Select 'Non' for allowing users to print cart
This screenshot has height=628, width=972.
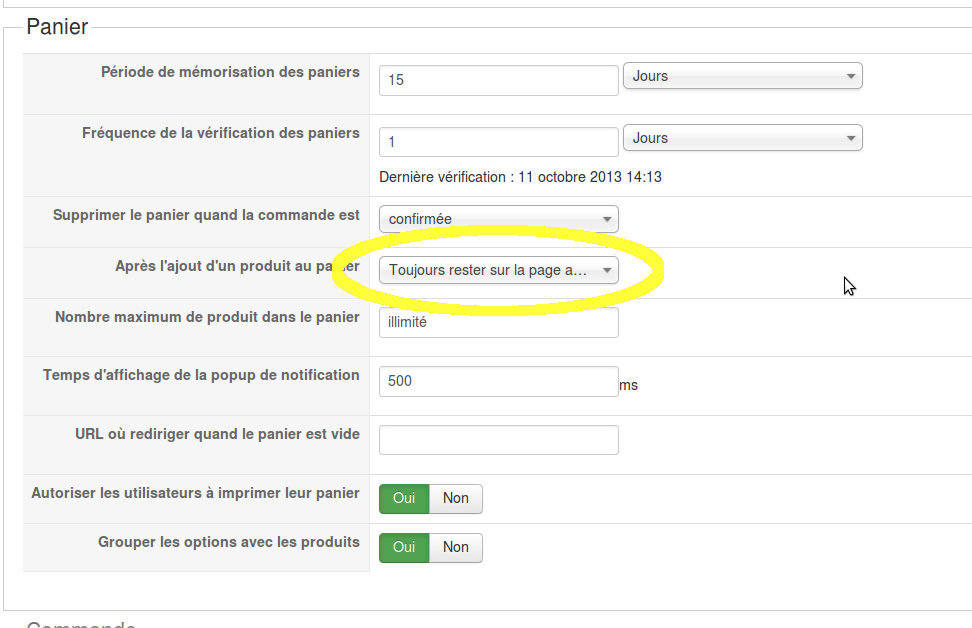tap(456, 498)
